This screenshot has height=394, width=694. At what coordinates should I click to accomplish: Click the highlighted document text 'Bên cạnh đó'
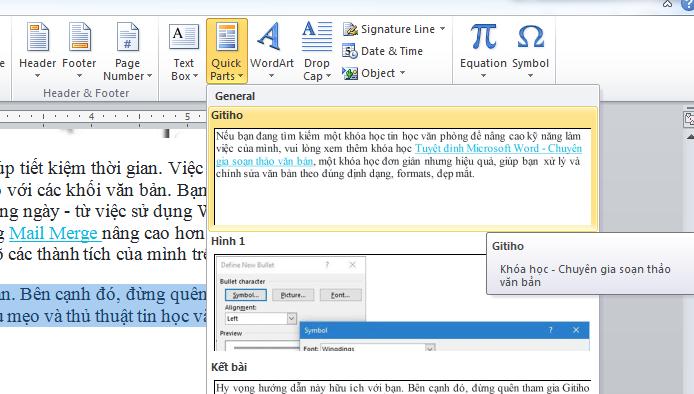[69, 294]
